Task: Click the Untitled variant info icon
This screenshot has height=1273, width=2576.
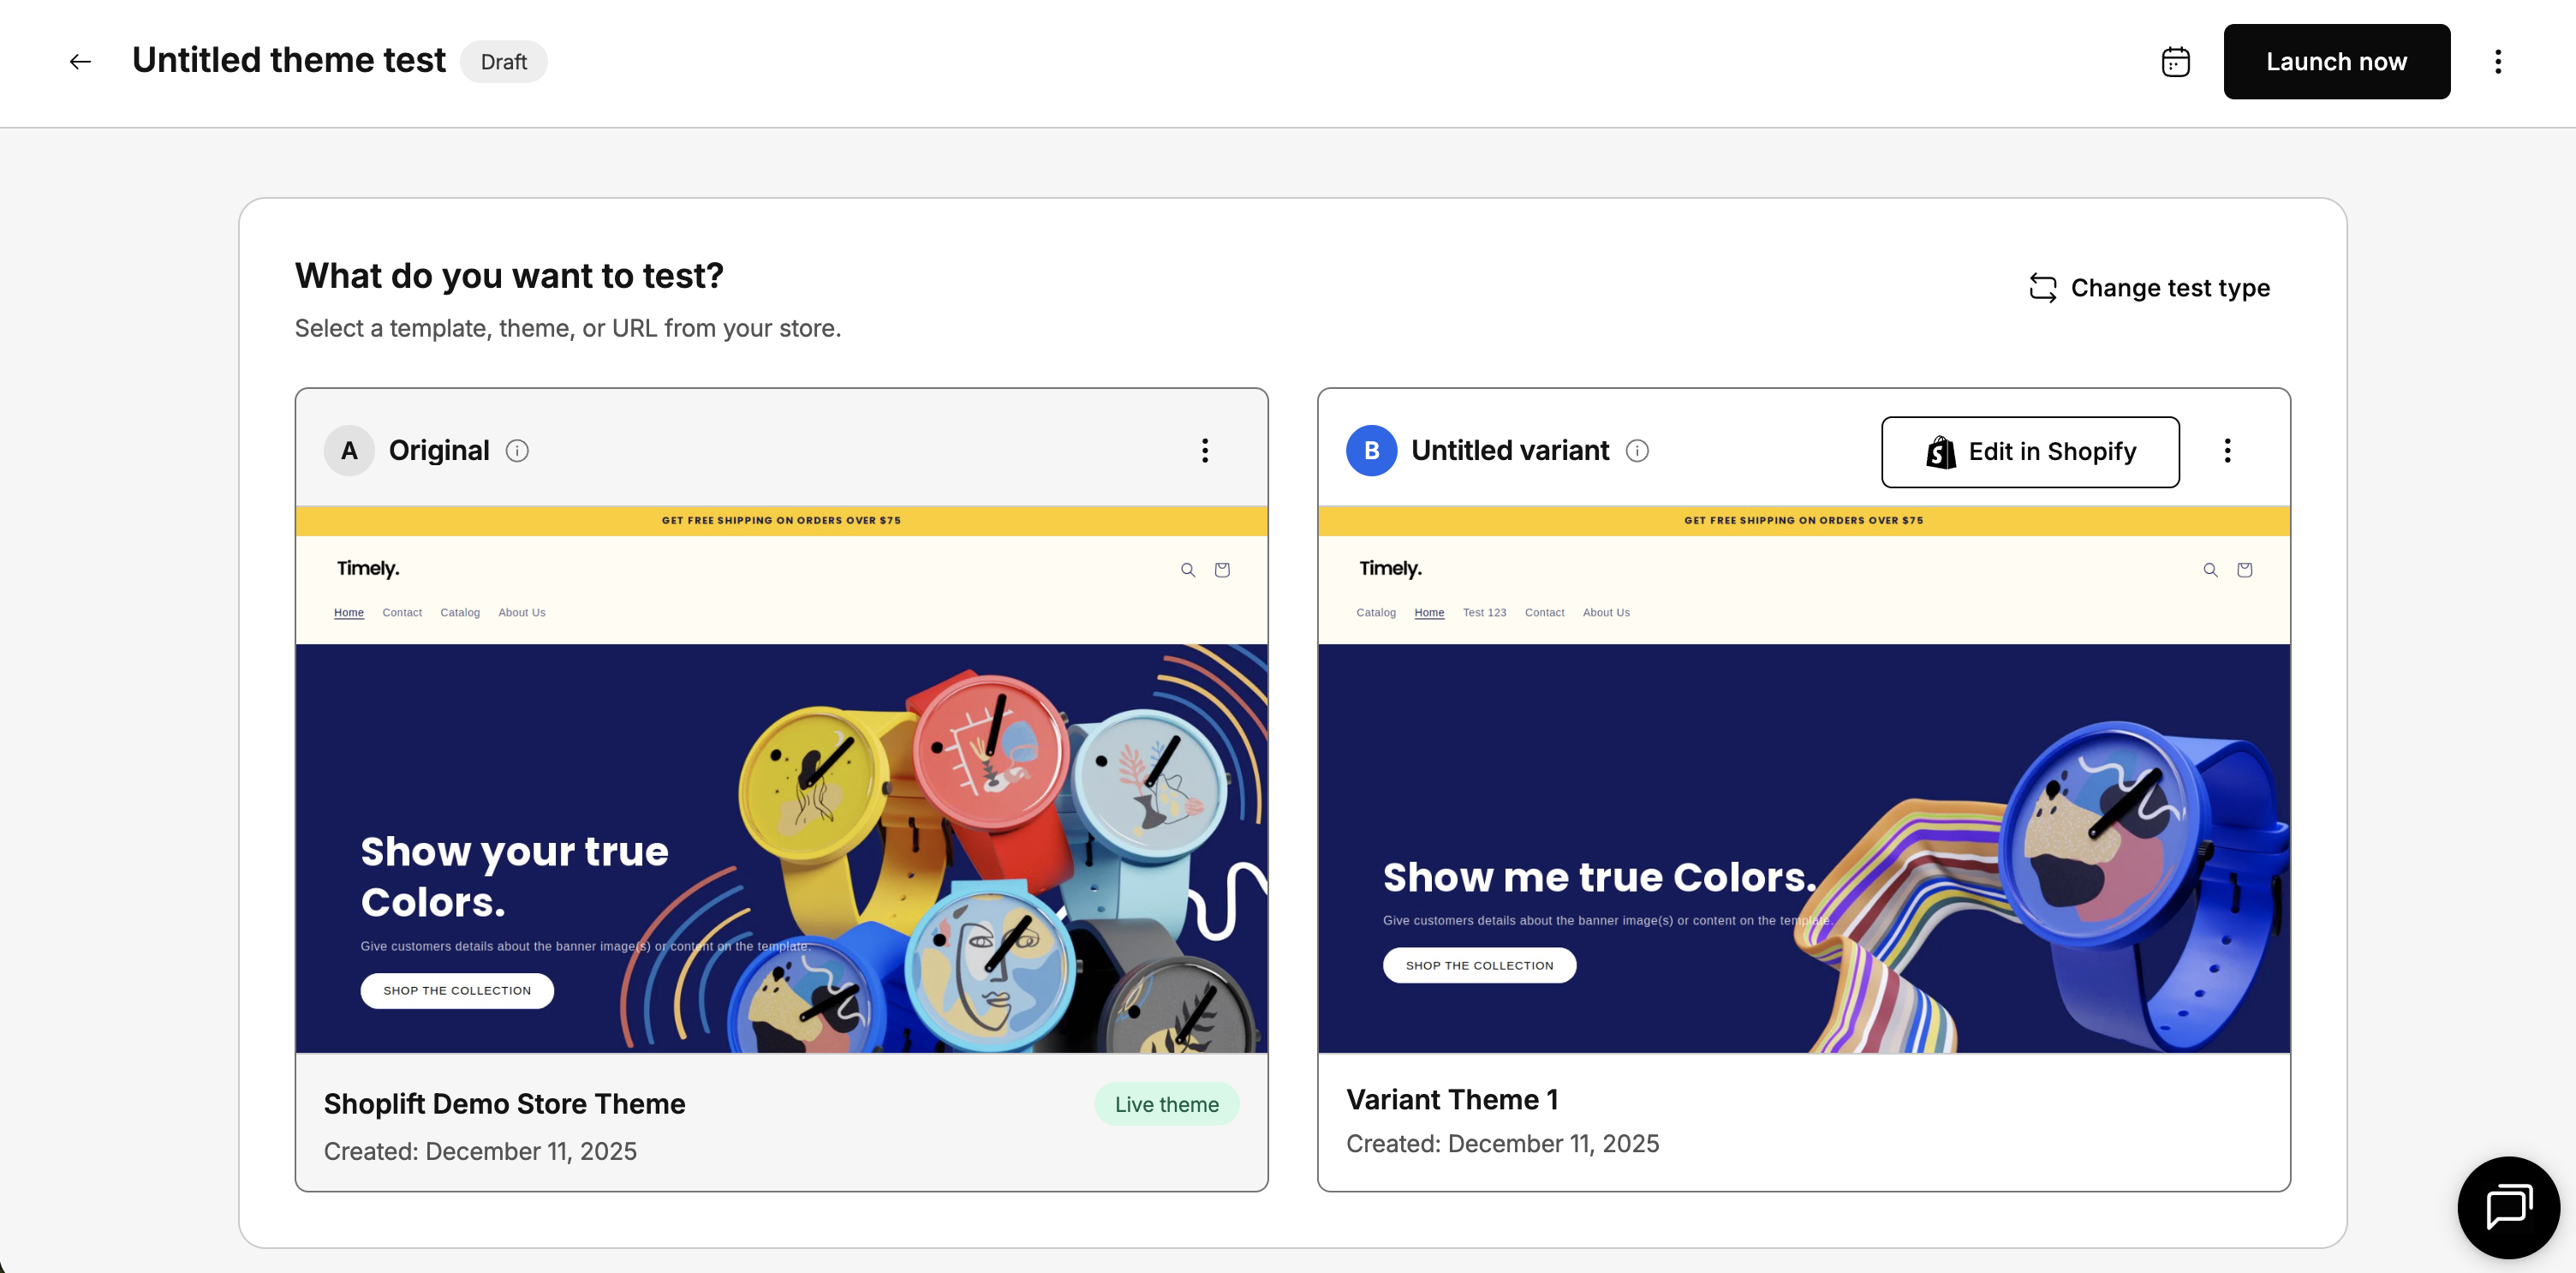Action: point(1637,451)
